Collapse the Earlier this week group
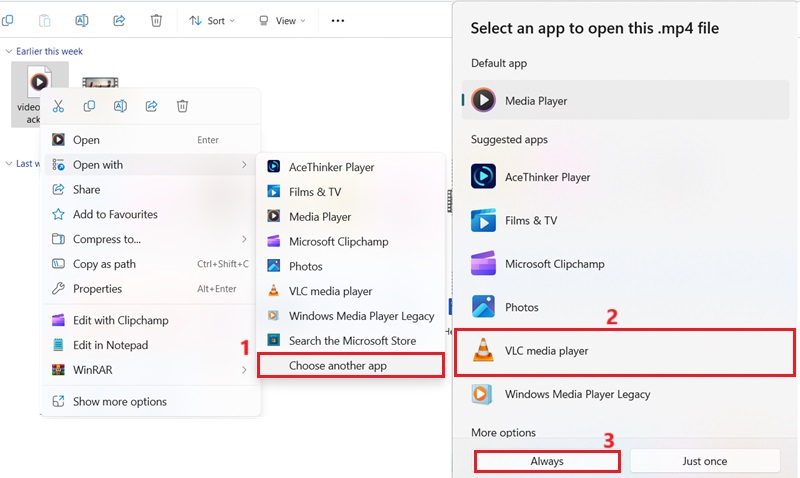Screen dimensions: 800x478 [9, 51]
